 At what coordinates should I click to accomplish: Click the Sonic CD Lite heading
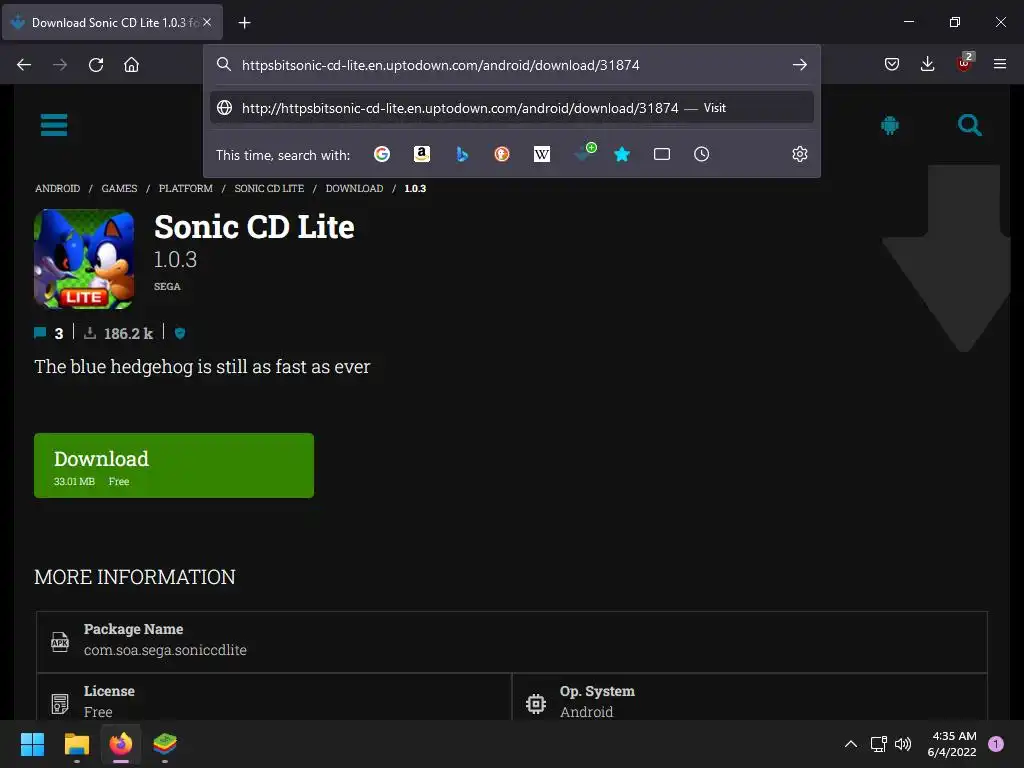254,227
